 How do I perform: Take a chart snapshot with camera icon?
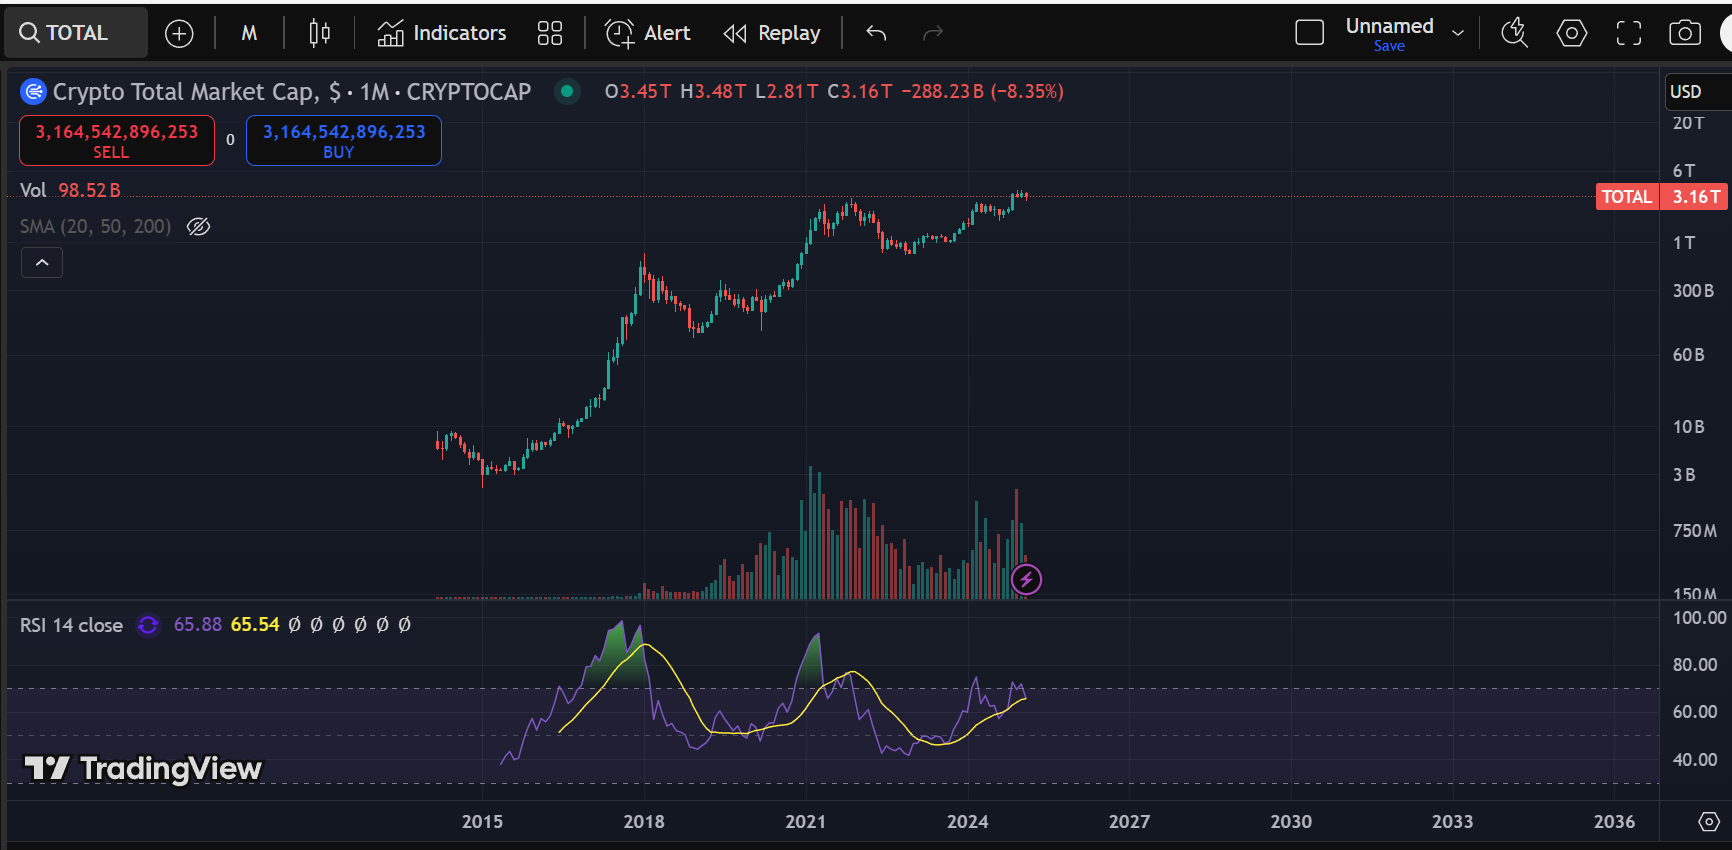click(x=1684, y=34)
